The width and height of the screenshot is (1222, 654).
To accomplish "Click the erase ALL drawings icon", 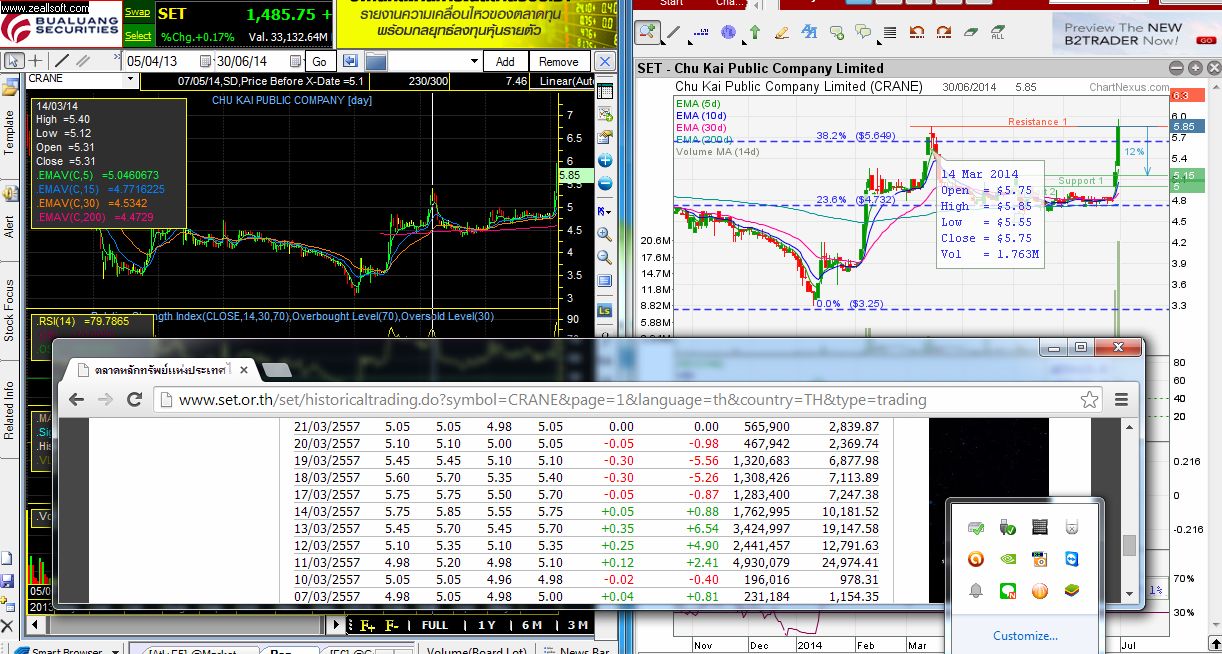I will click(x=997, y=32).
